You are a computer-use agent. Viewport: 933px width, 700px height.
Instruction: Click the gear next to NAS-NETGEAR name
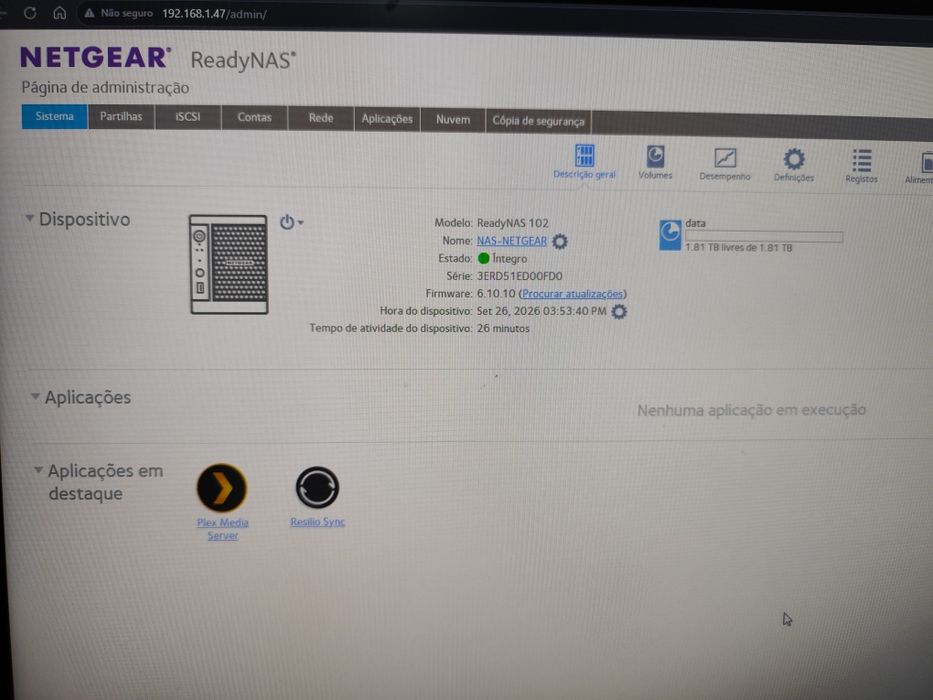[559, 241]
